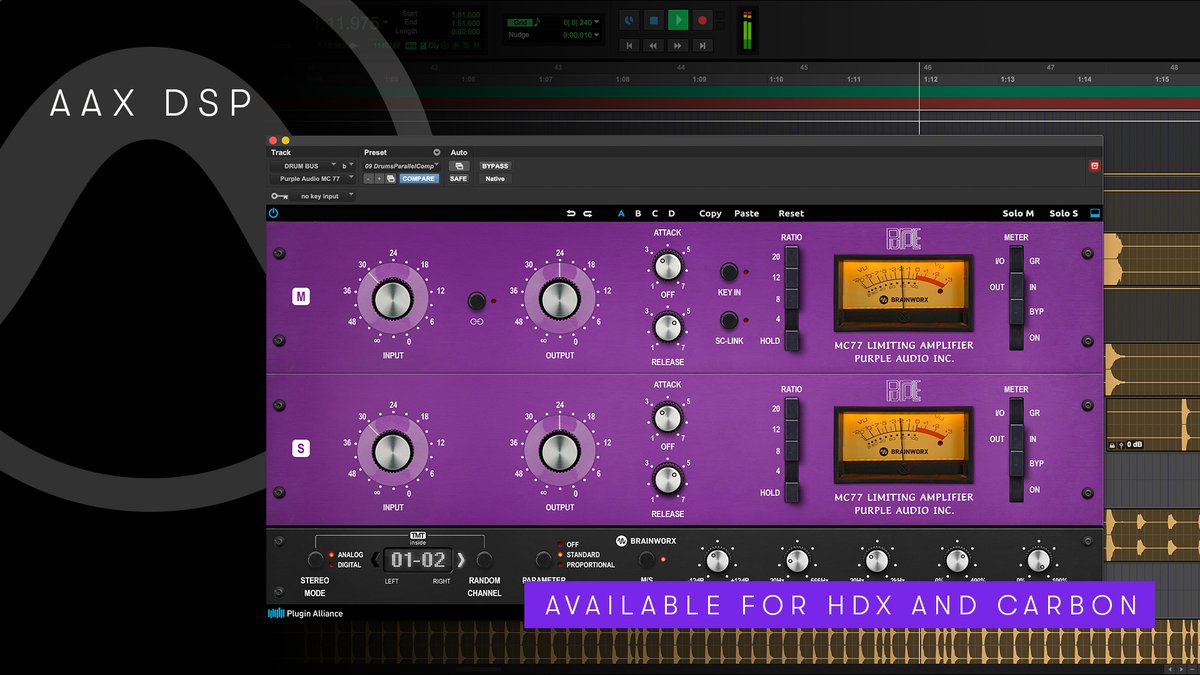Select settings bank B
The image size is (1200, 675).
(x=638, y=213)
